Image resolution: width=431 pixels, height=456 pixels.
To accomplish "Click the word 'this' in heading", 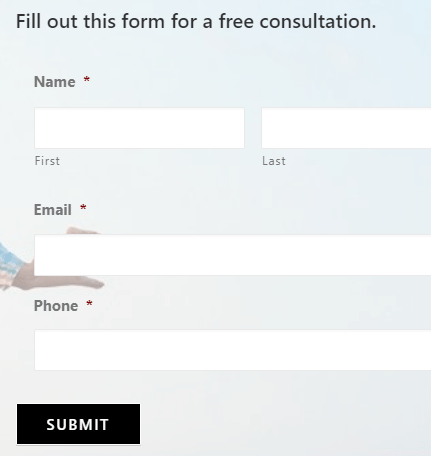I will [100, 21].
